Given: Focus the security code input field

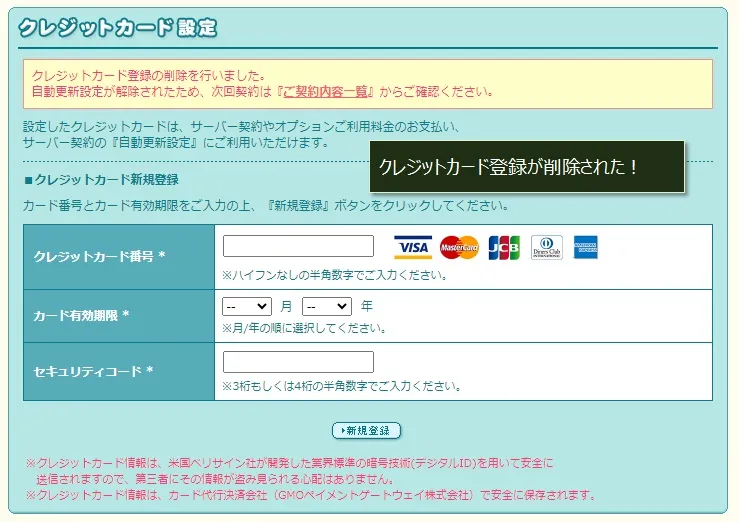Looking at the screenshot, I should click(x=298, y=362).
